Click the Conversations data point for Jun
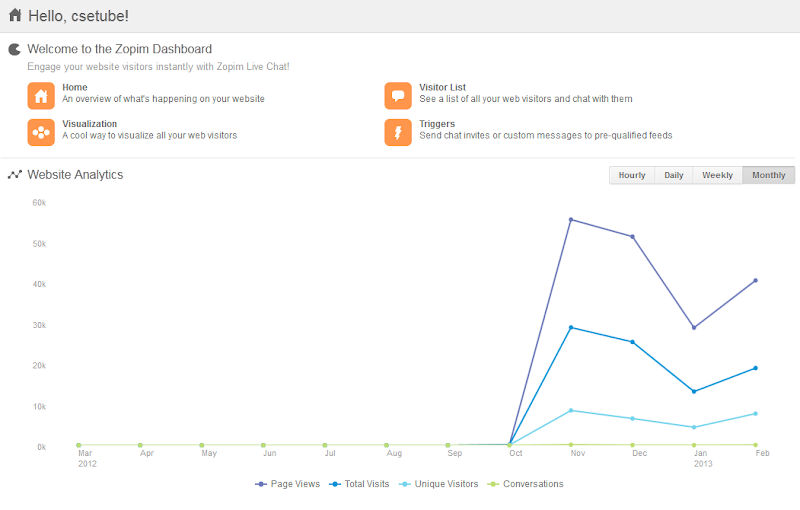This screenshot has height=510, width=800. [x=263, y=445]
